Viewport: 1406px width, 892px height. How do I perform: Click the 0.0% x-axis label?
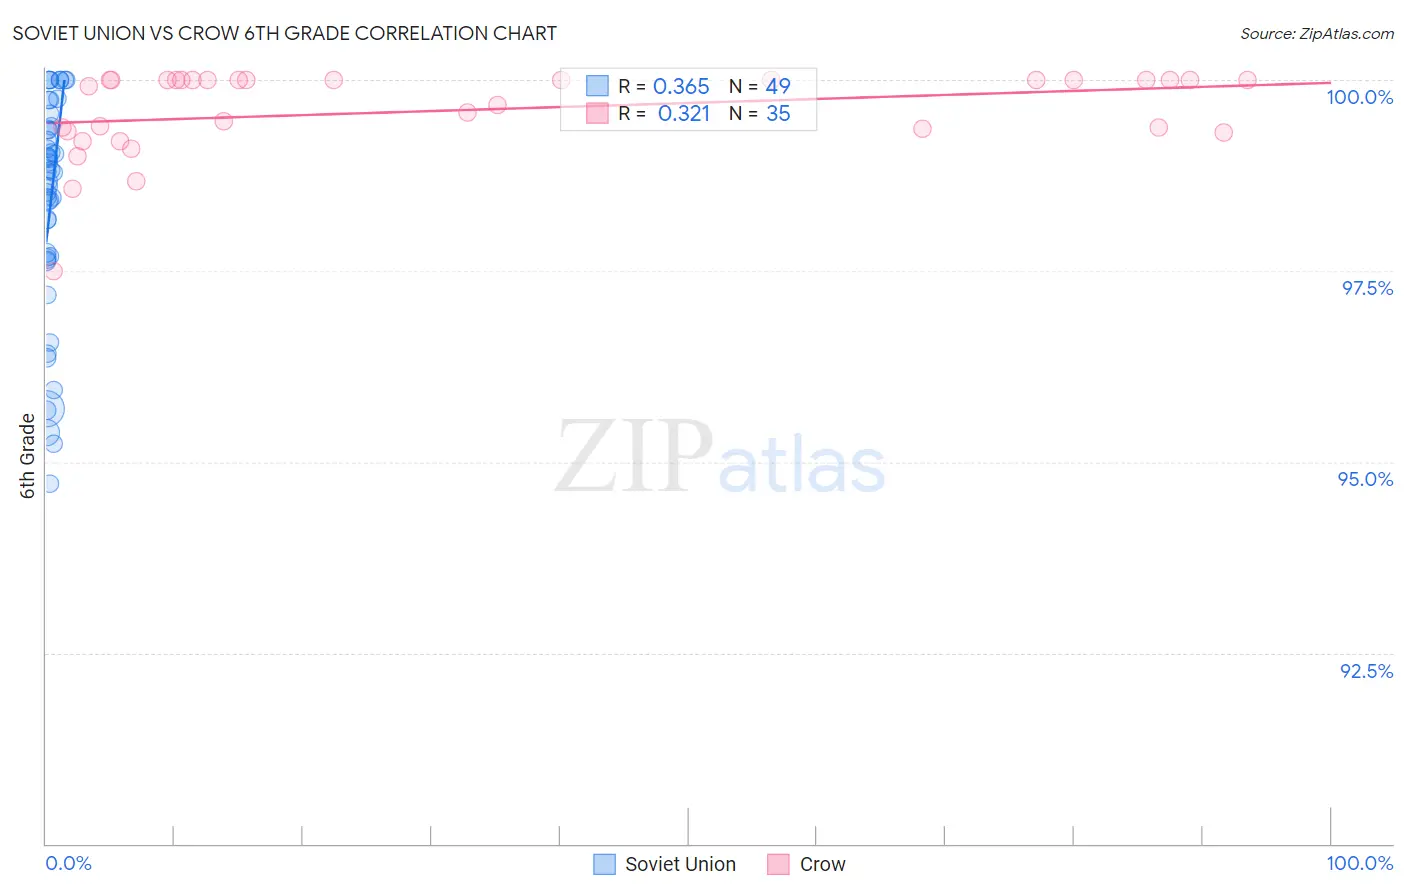[x=68, y=863]
